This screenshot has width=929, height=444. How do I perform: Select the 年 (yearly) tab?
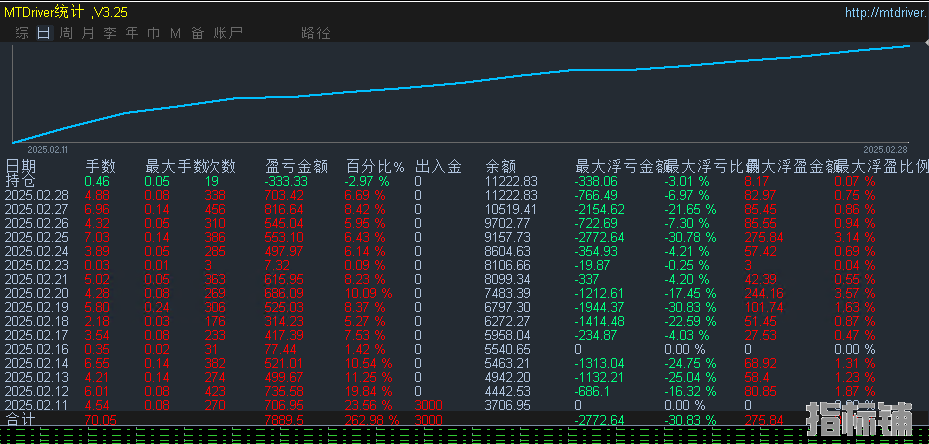(132, 33)
